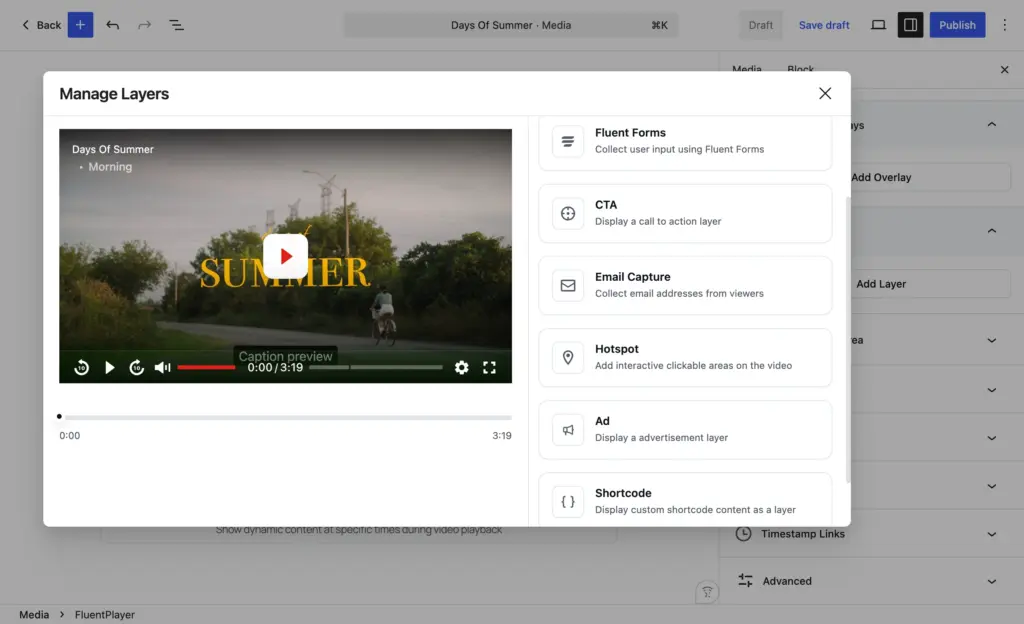Select FluentPlayer in the breadcrumb
This screenshot has height=624, width=1024.
(x=104, y=615)
